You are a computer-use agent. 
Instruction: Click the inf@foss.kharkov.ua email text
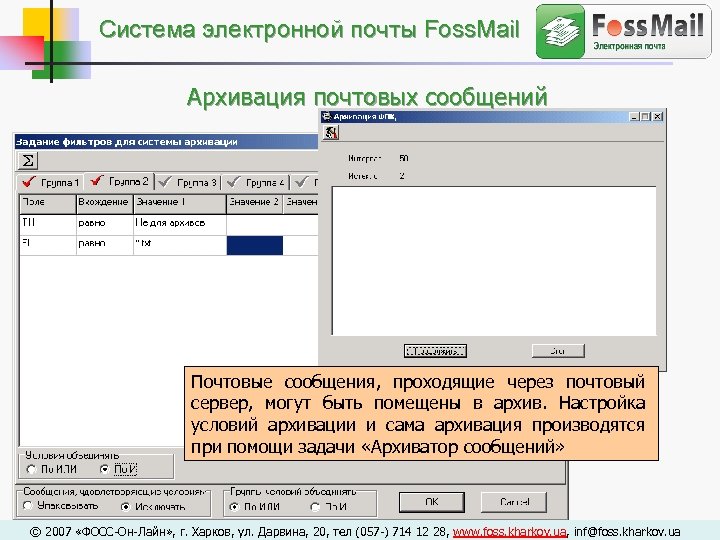627,531
